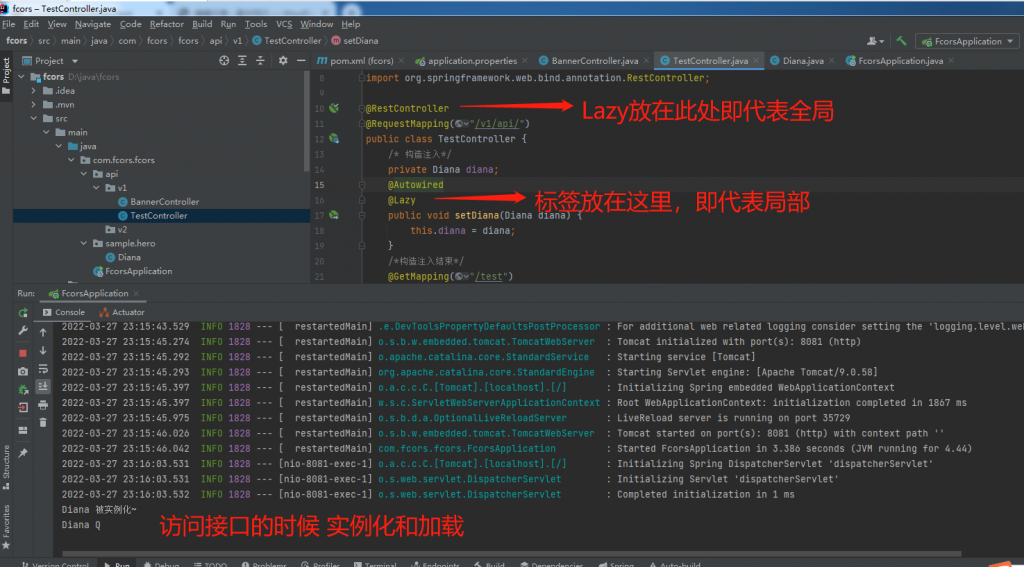The width and height of the screenshot is (1024, 567).
Task: Select BannerController in project tree
Action: [164, 202]
